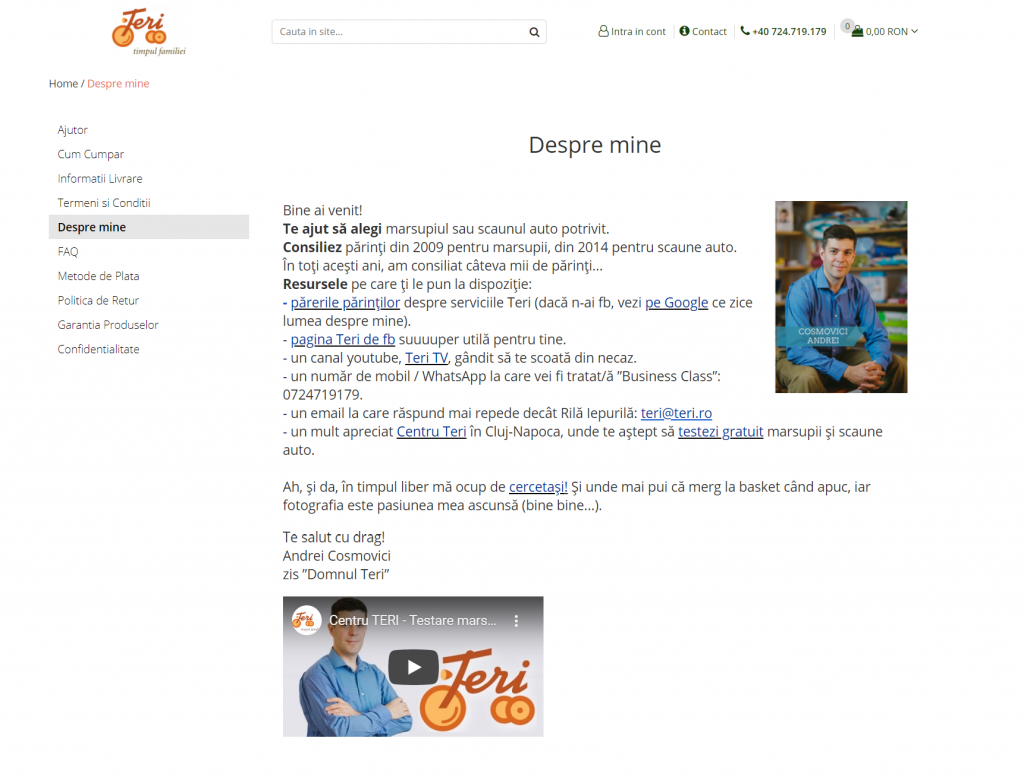
Task: Open Garantia Produselor in the sidebar
Action: [108, 325]
